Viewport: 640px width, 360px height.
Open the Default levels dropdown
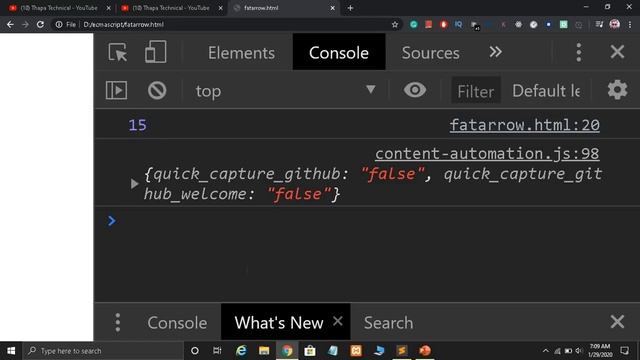[546, 91]
